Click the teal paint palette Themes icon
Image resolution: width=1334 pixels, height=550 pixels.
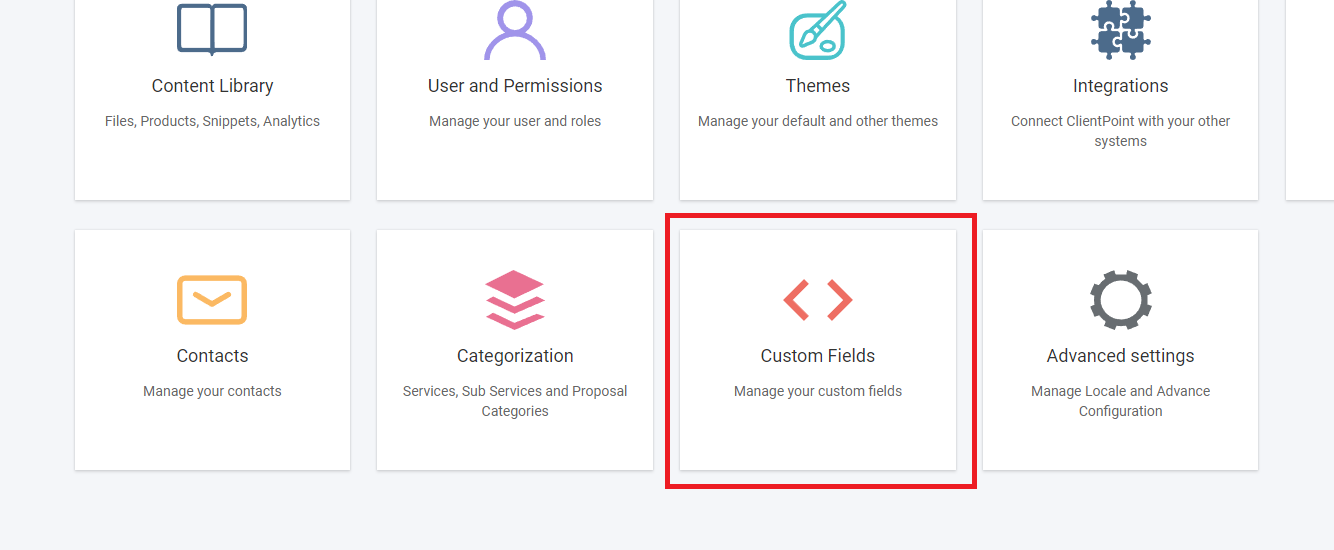tap(818, 30)
